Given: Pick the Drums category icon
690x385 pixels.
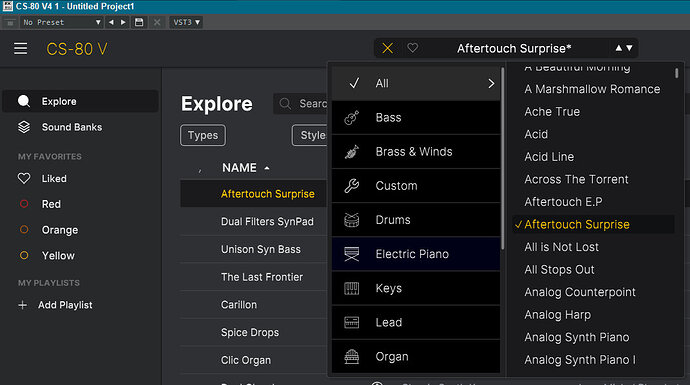Looking at the screenshot, I should 352,220.
